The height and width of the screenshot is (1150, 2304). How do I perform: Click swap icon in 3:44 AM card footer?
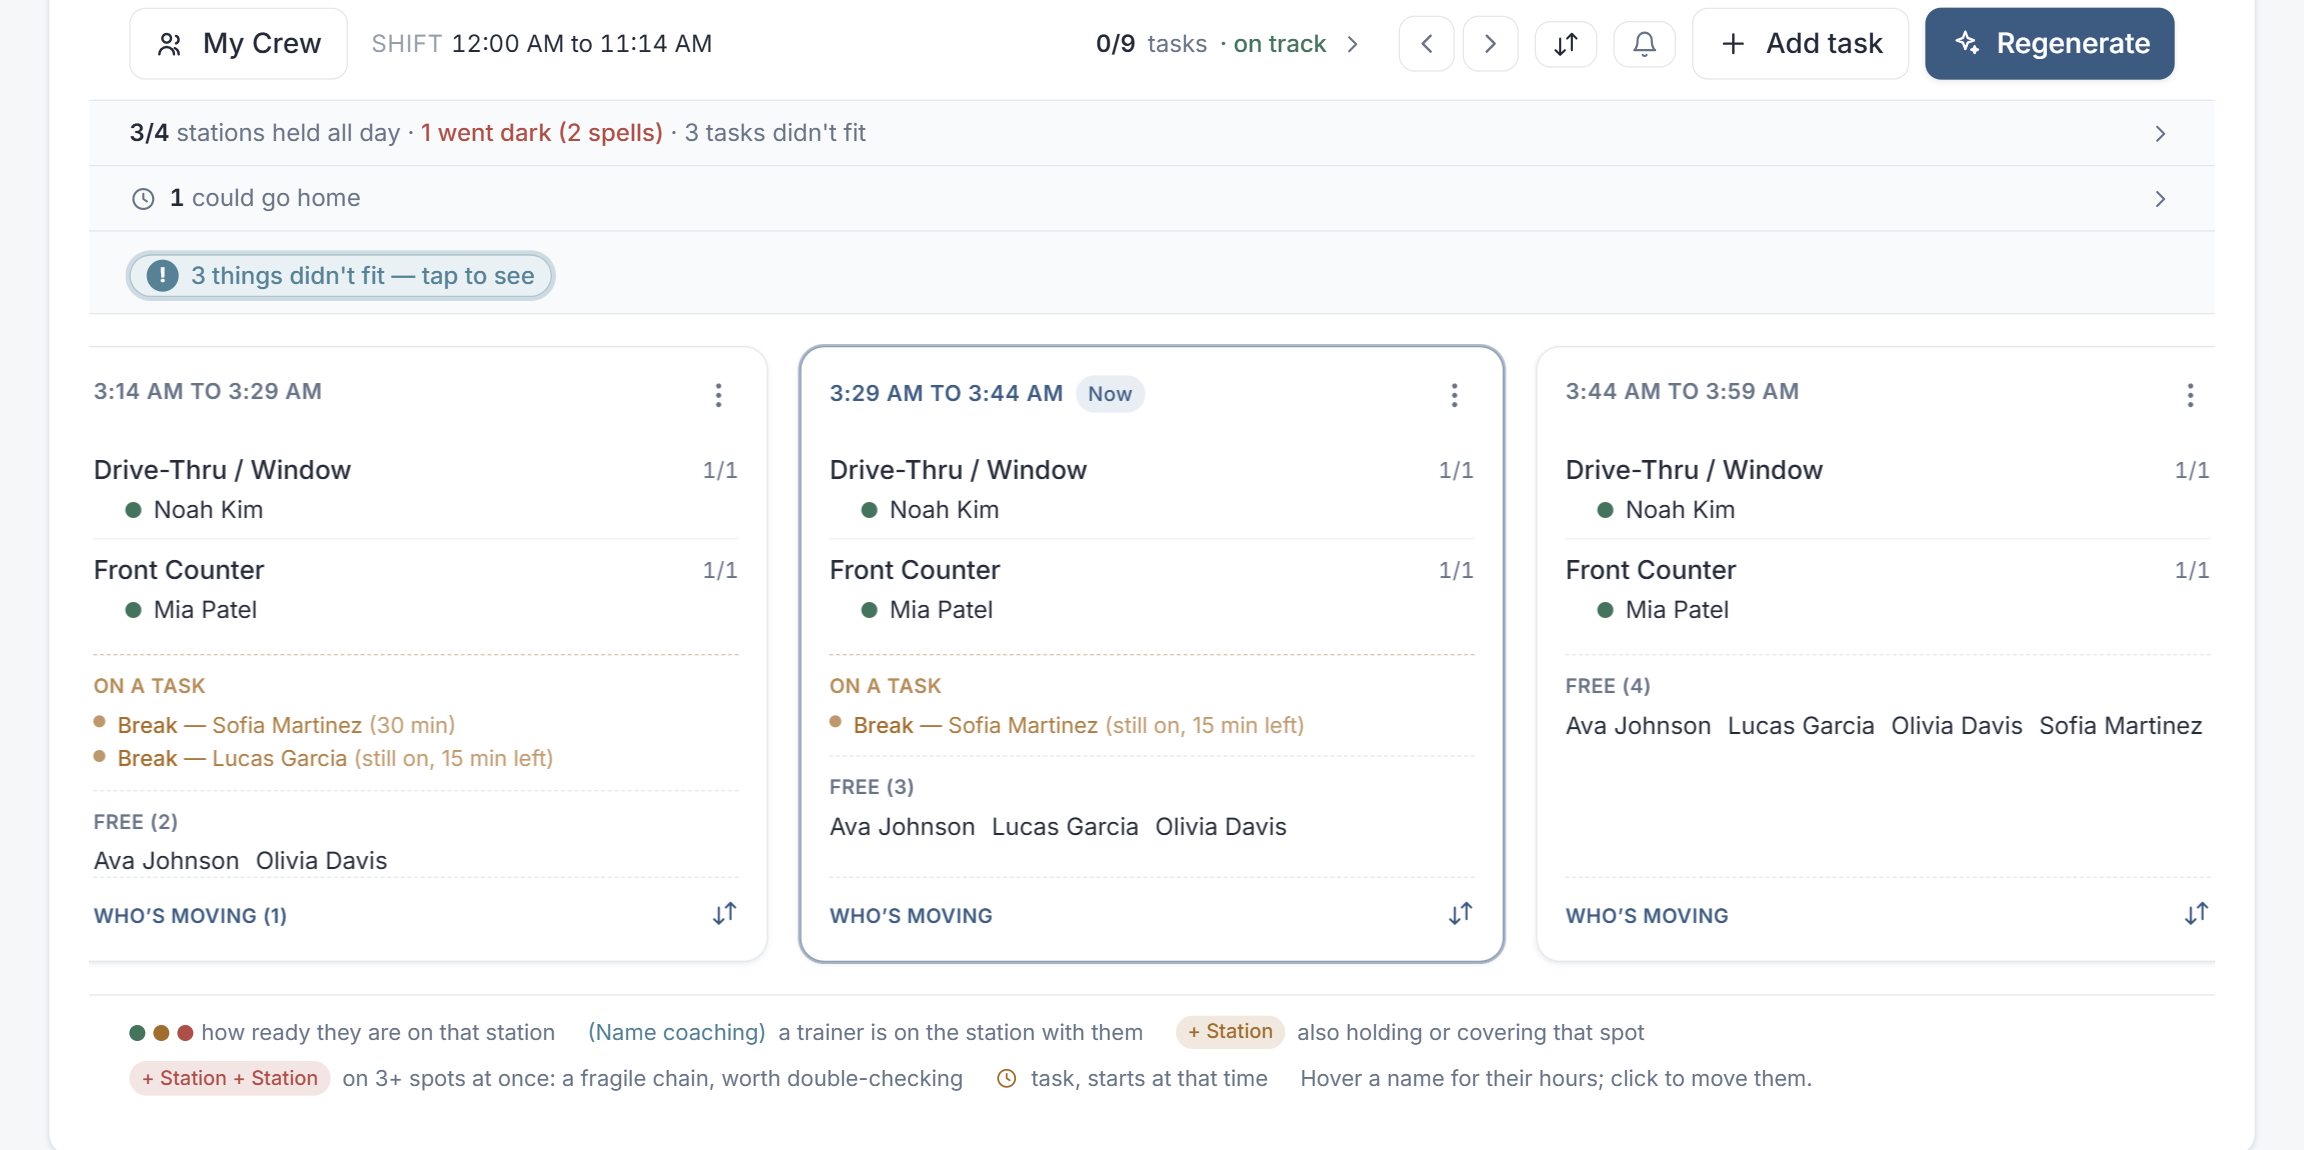2196,913
